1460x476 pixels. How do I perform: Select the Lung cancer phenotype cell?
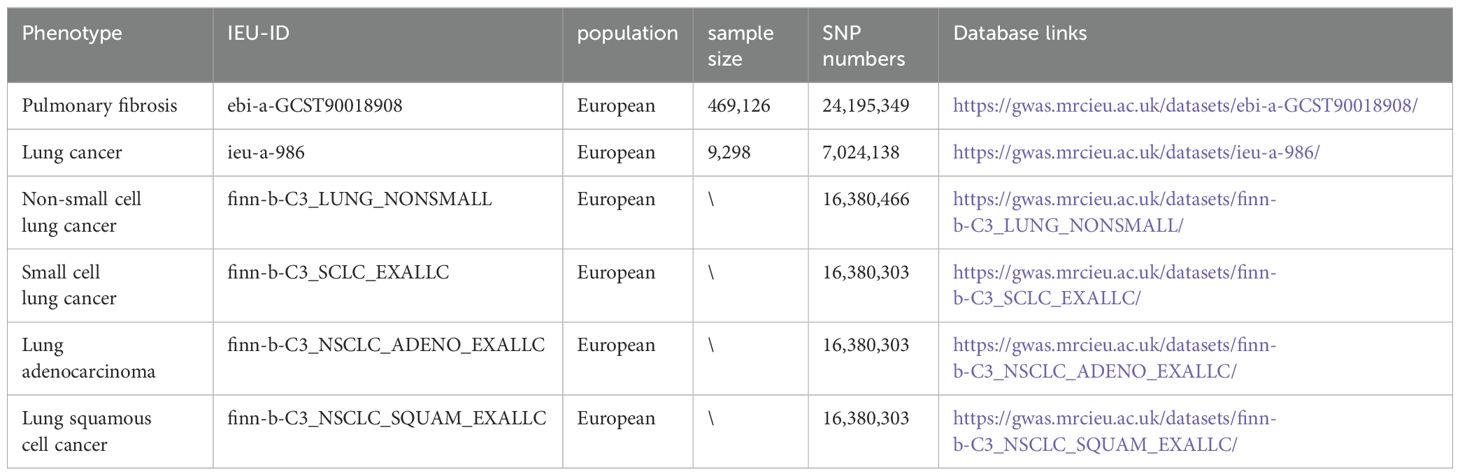pyautogui.click(x=66, y=154)
